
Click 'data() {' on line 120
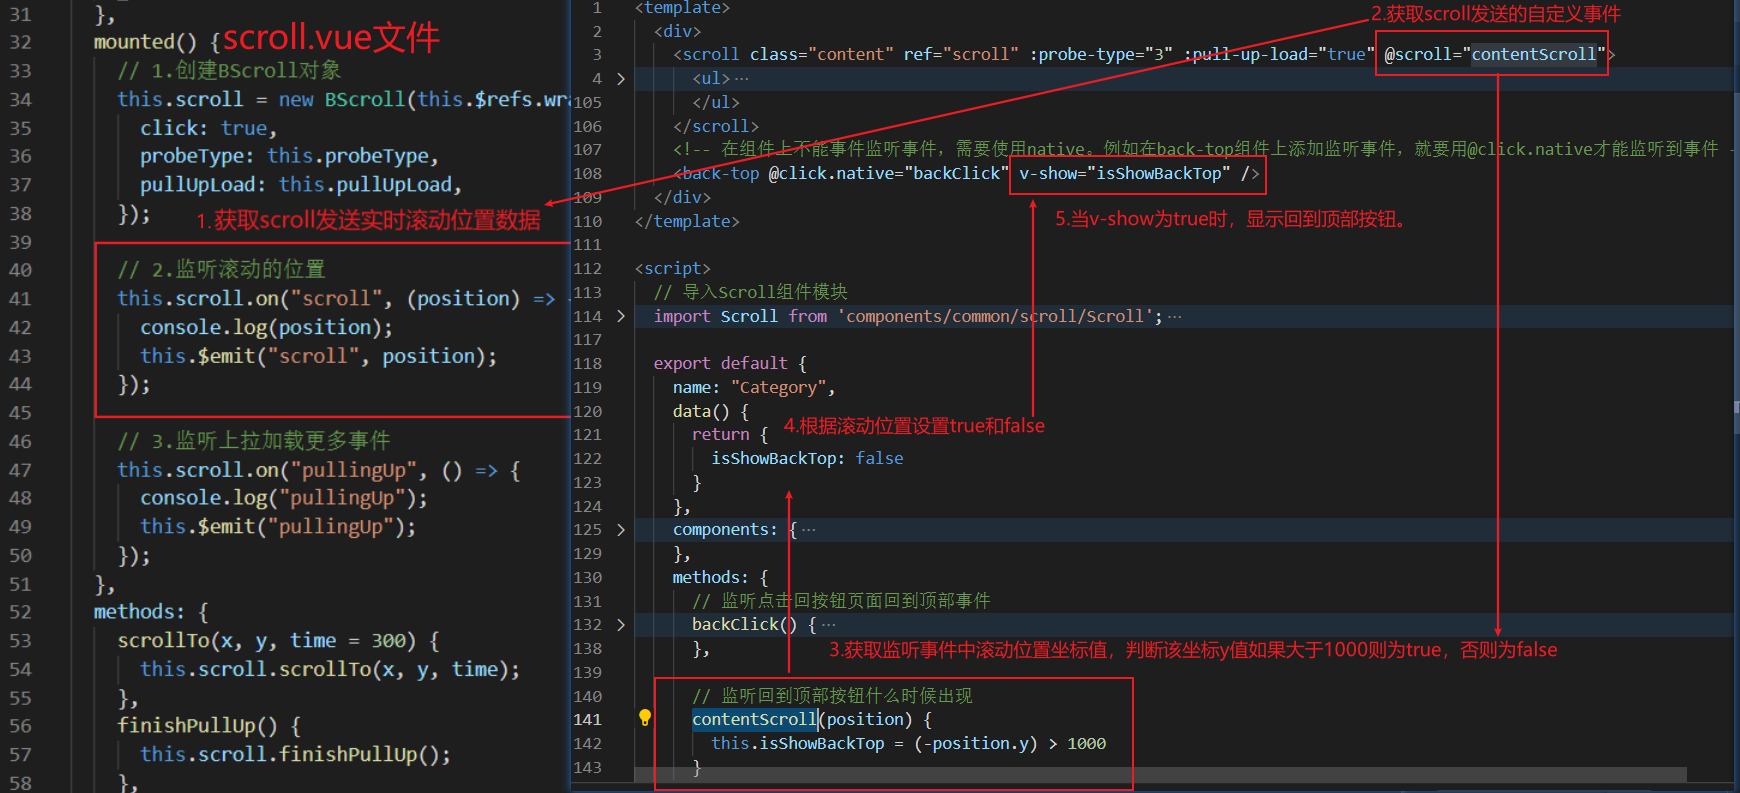[711, 411]
